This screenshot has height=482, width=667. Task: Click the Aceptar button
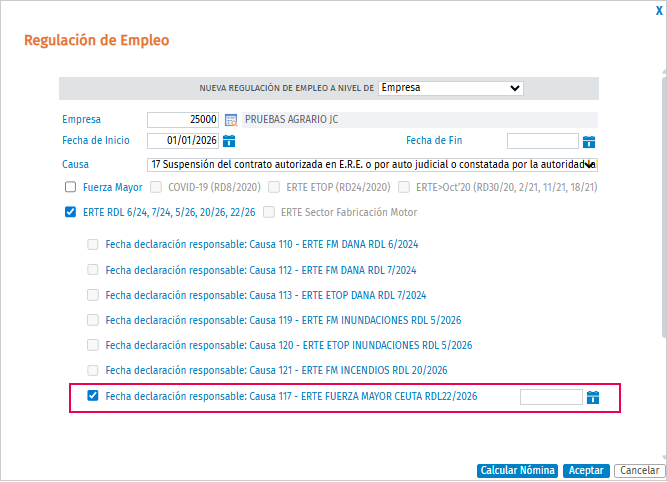(x=586, y=471)
